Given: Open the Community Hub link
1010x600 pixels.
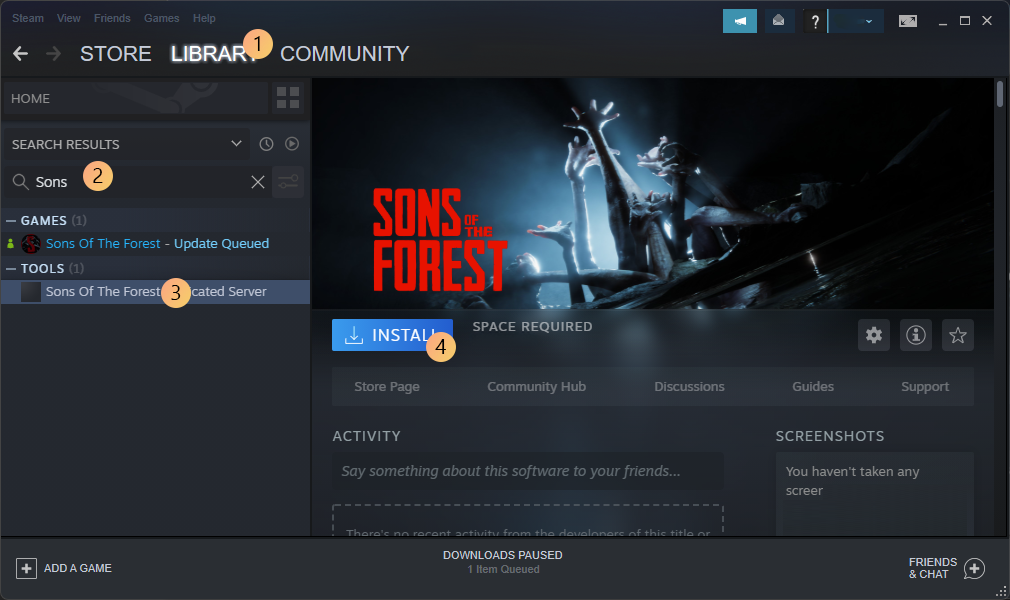Looking at the screenshot, I should [537, 387].
